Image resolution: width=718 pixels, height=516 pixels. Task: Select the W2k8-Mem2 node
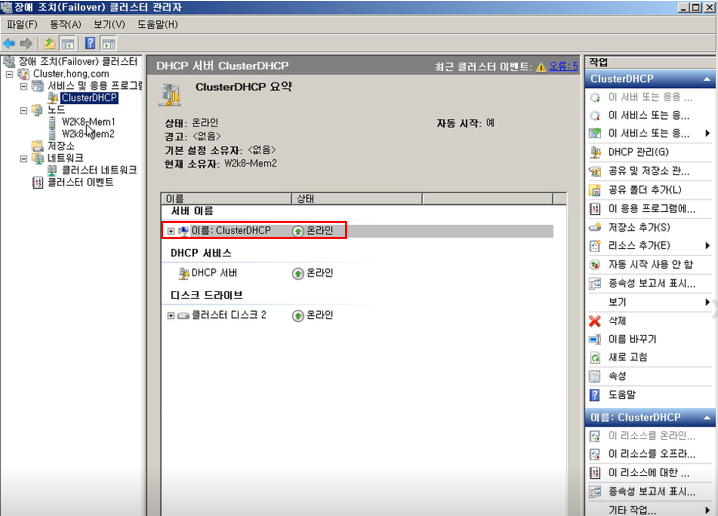click(x=88, y=134)
